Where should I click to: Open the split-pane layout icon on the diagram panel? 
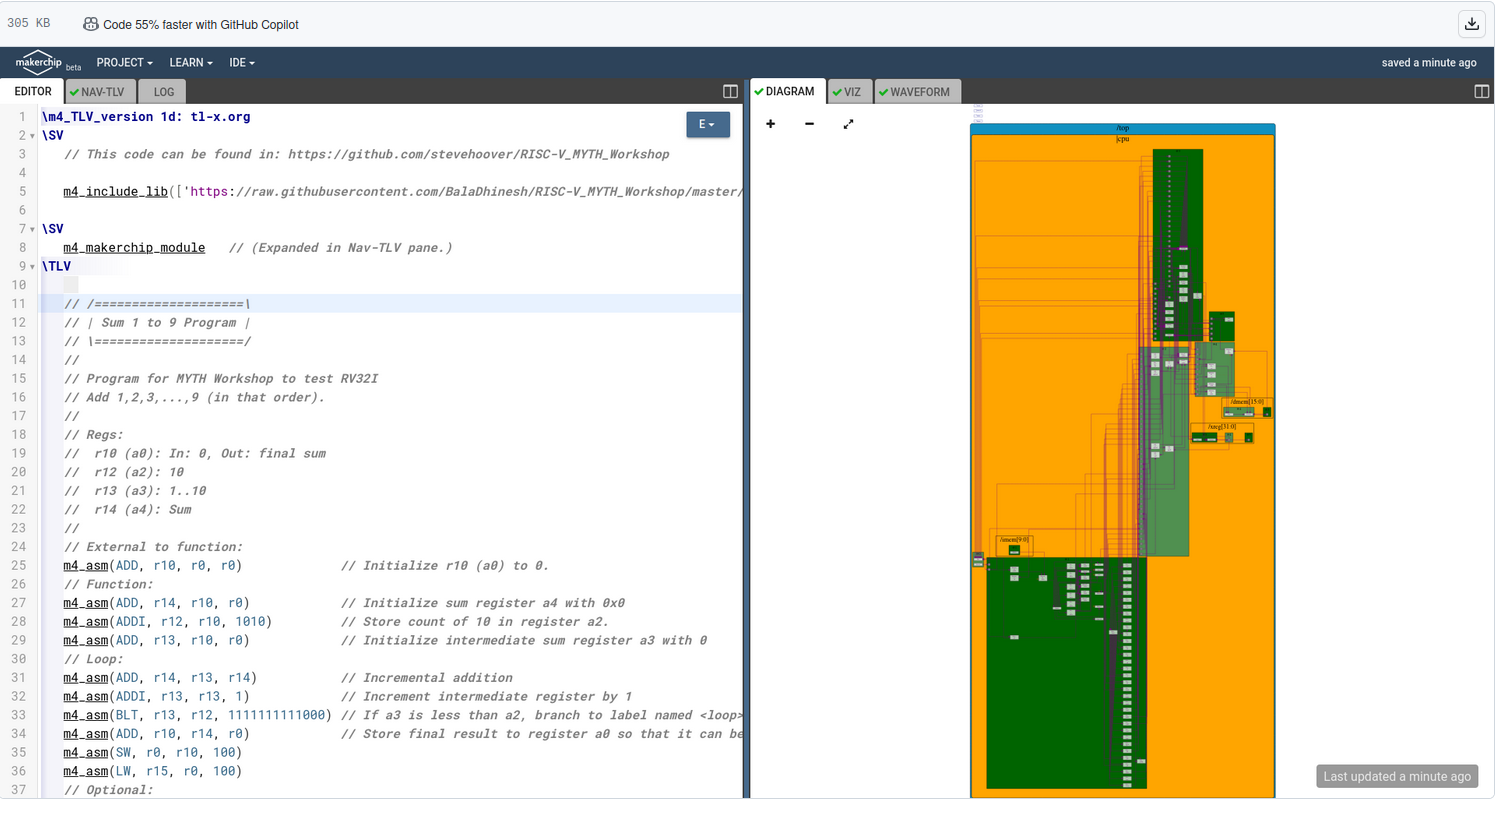1481,91
